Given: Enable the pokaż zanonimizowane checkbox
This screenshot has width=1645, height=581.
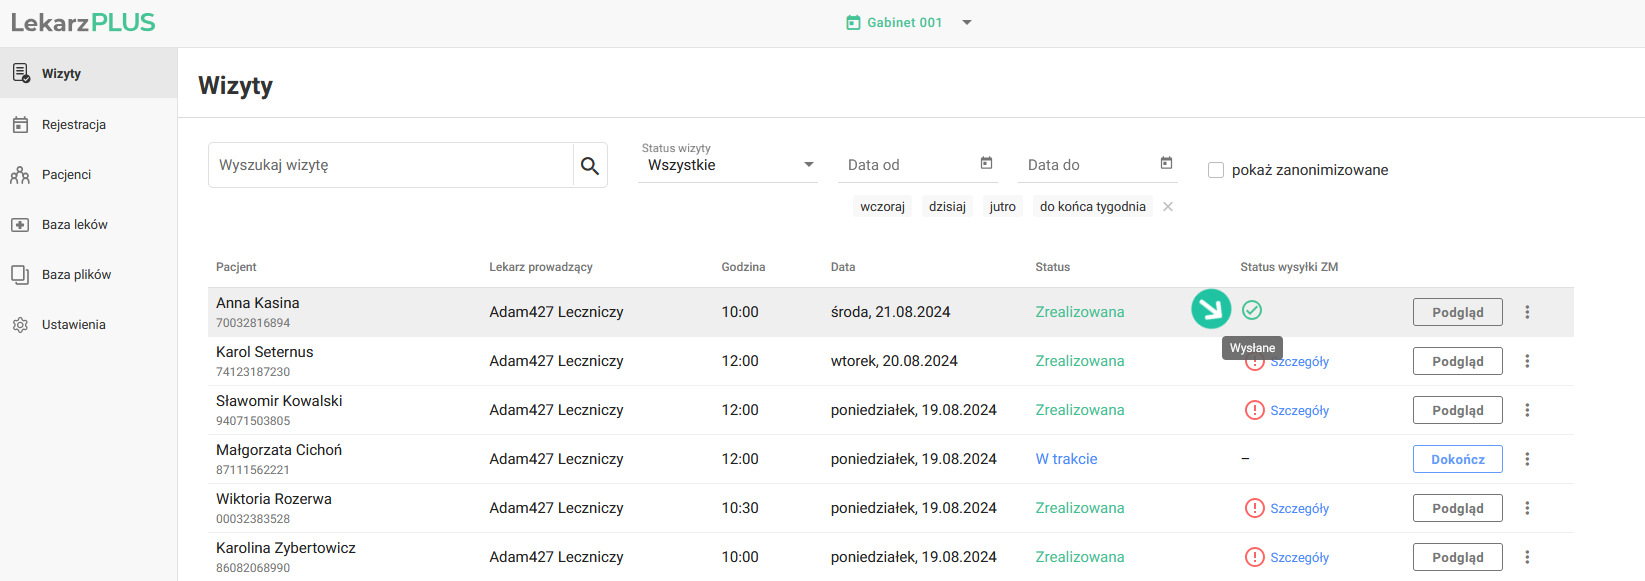Looking at the screenshot, I should pos(1216,170).
